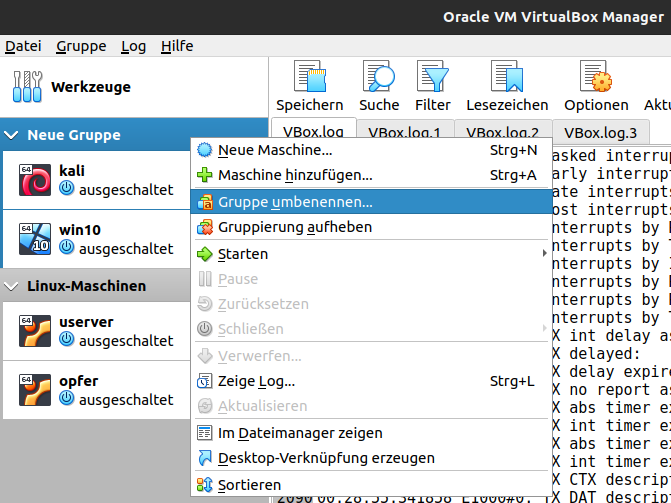
Task: Open the Datei menu
Action: pos(23,46)
